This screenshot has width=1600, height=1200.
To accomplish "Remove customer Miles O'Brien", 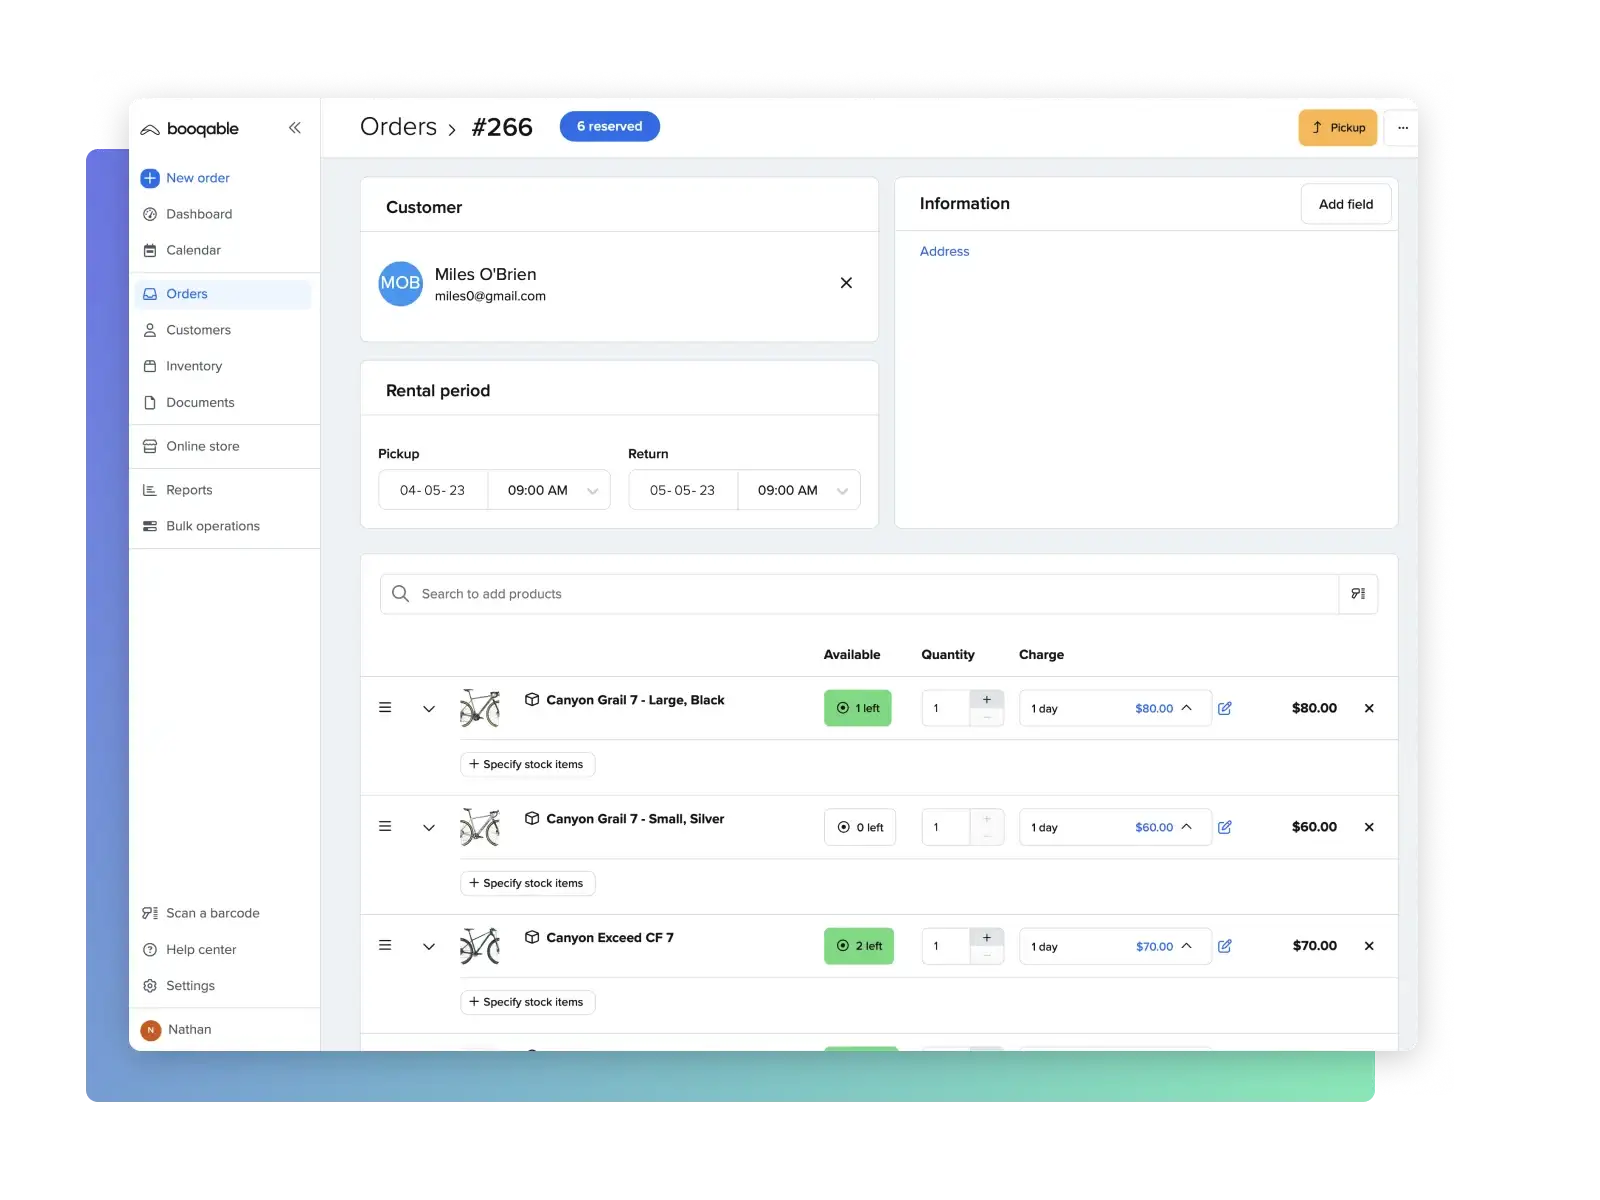I will 846,283.
